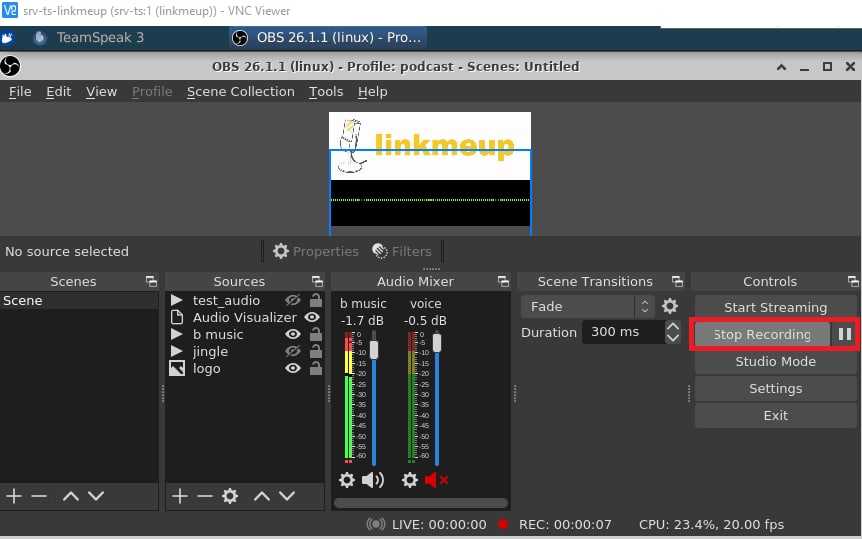Click Audio Mixer horizontal scrollbar
Image resolution: width=862 pixels, height=539 pixels.
coord(421,503)
